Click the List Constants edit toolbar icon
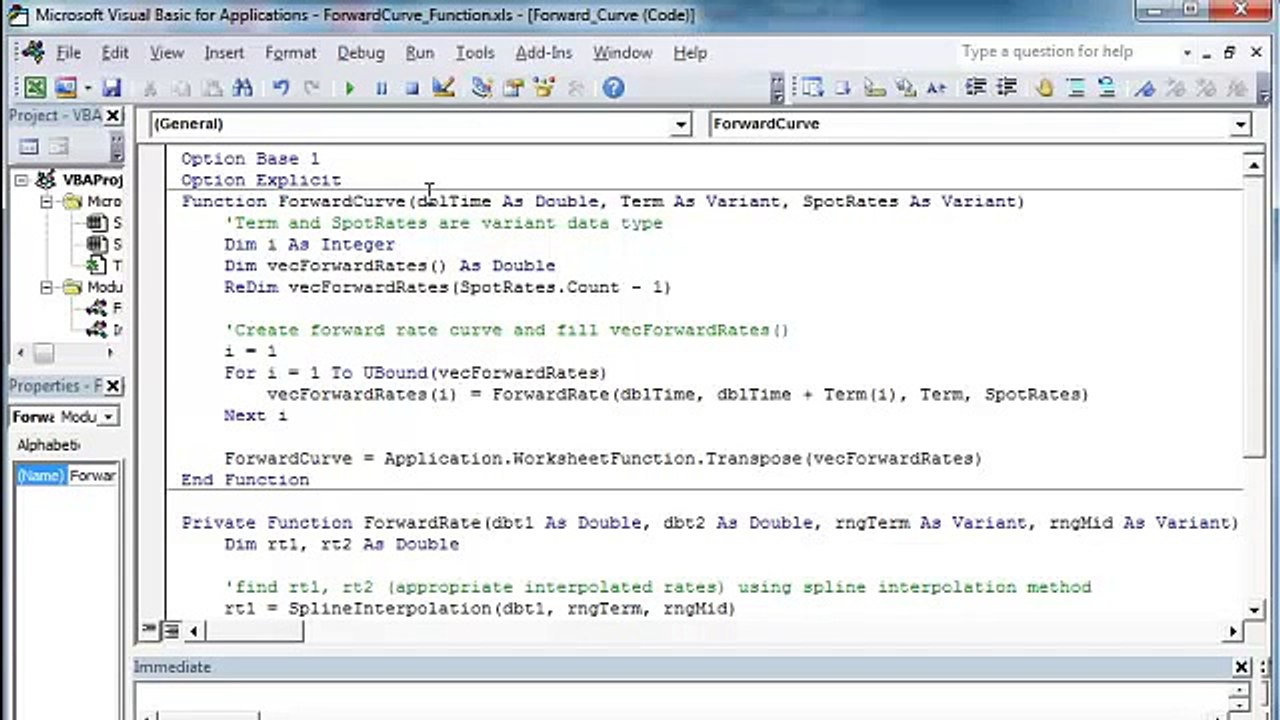 (x=842, y=88)
